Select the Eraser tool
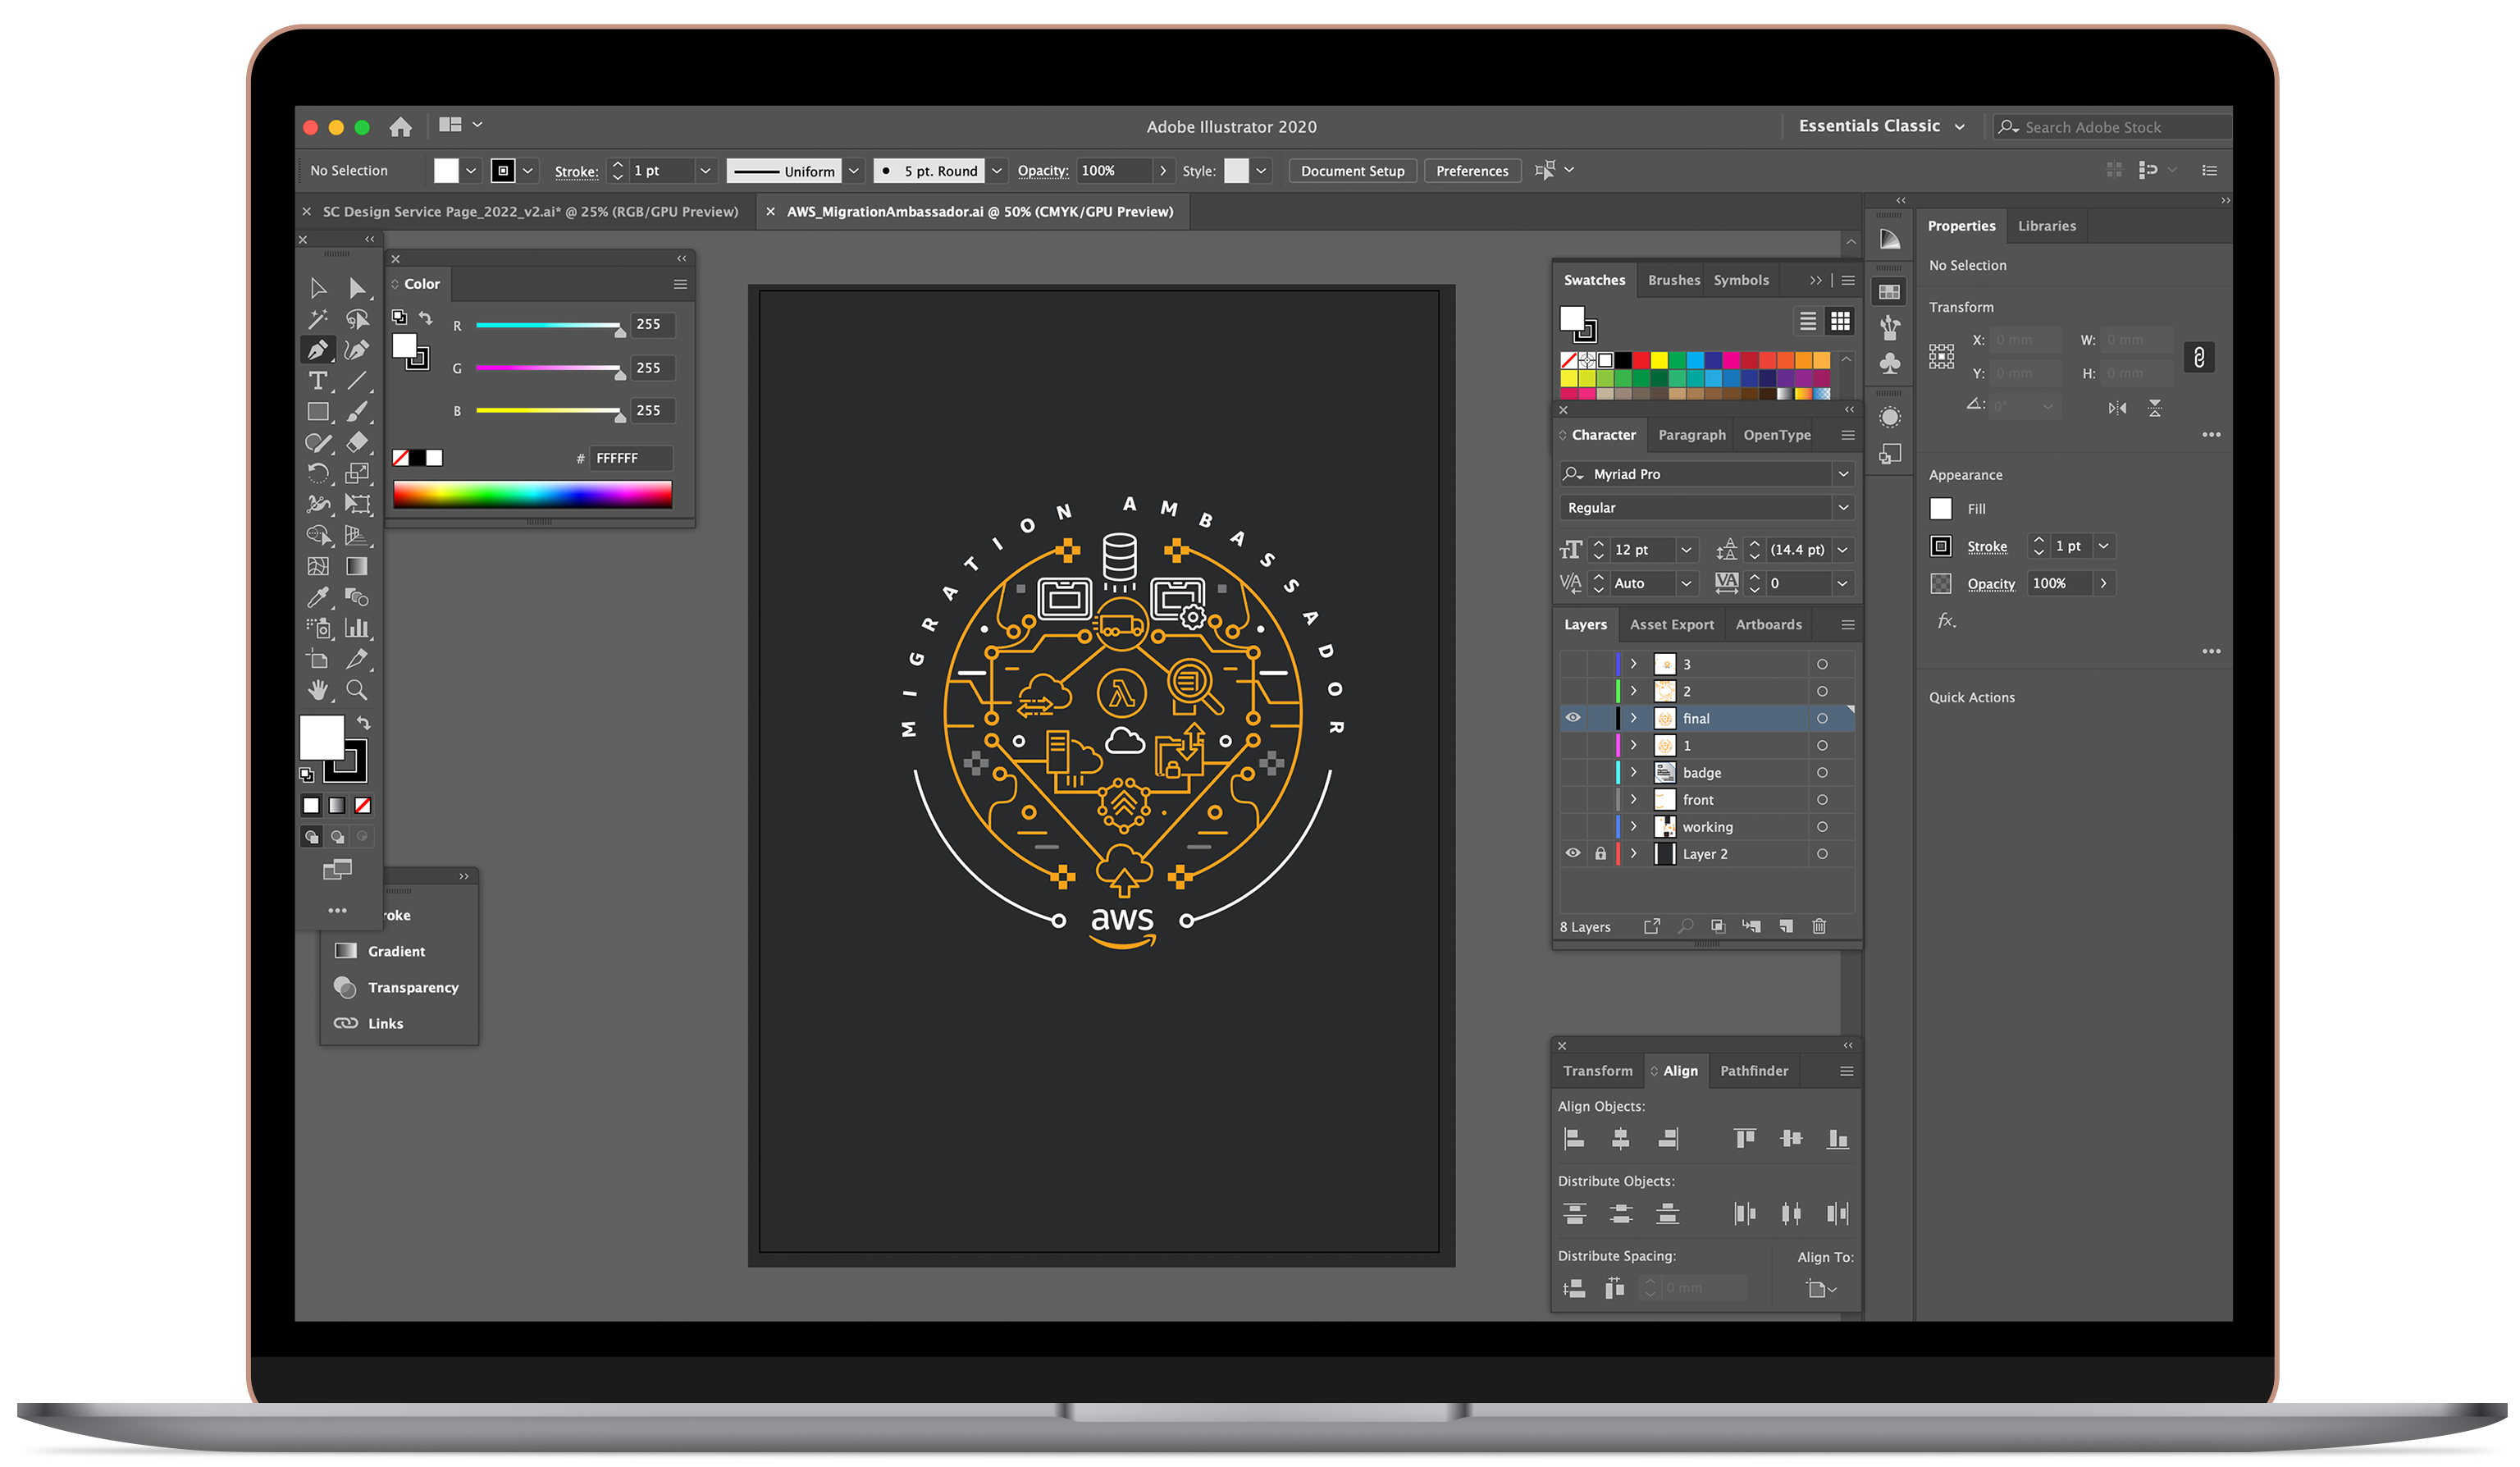 click(357, 443)
